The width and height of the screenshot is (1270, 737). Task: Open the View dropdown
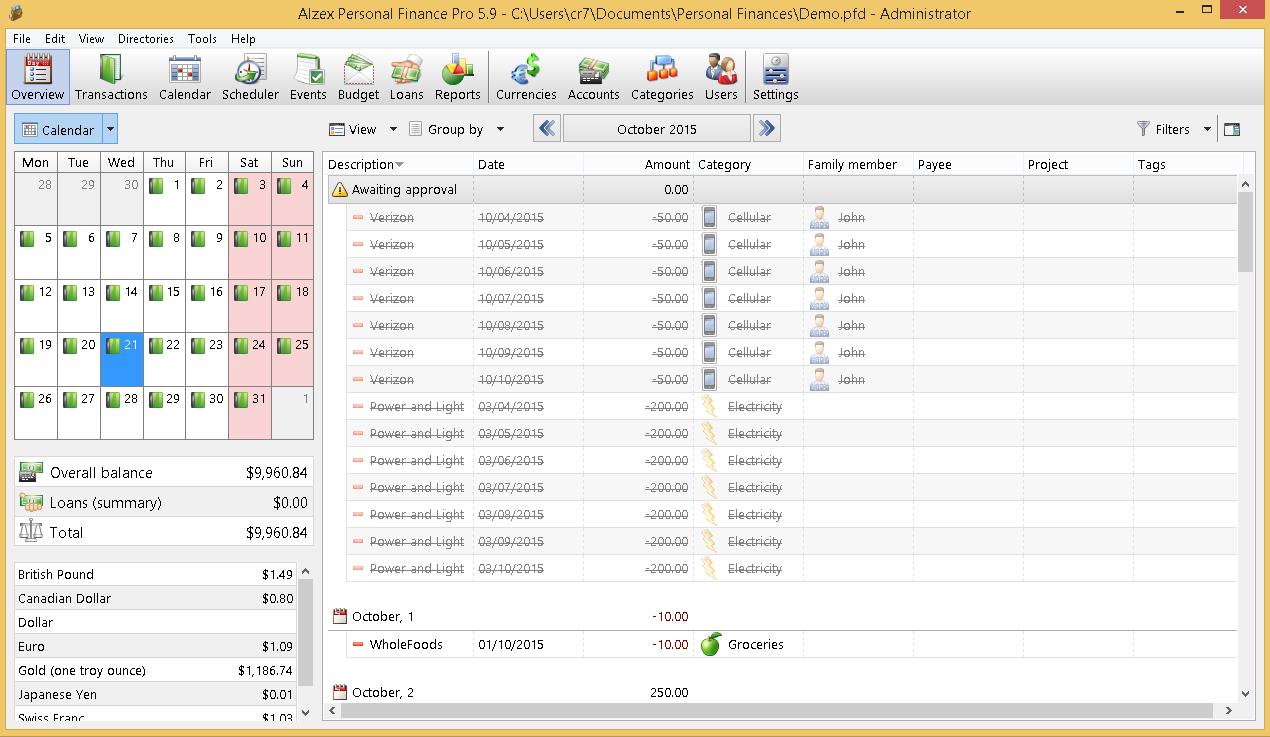point(391,129)
